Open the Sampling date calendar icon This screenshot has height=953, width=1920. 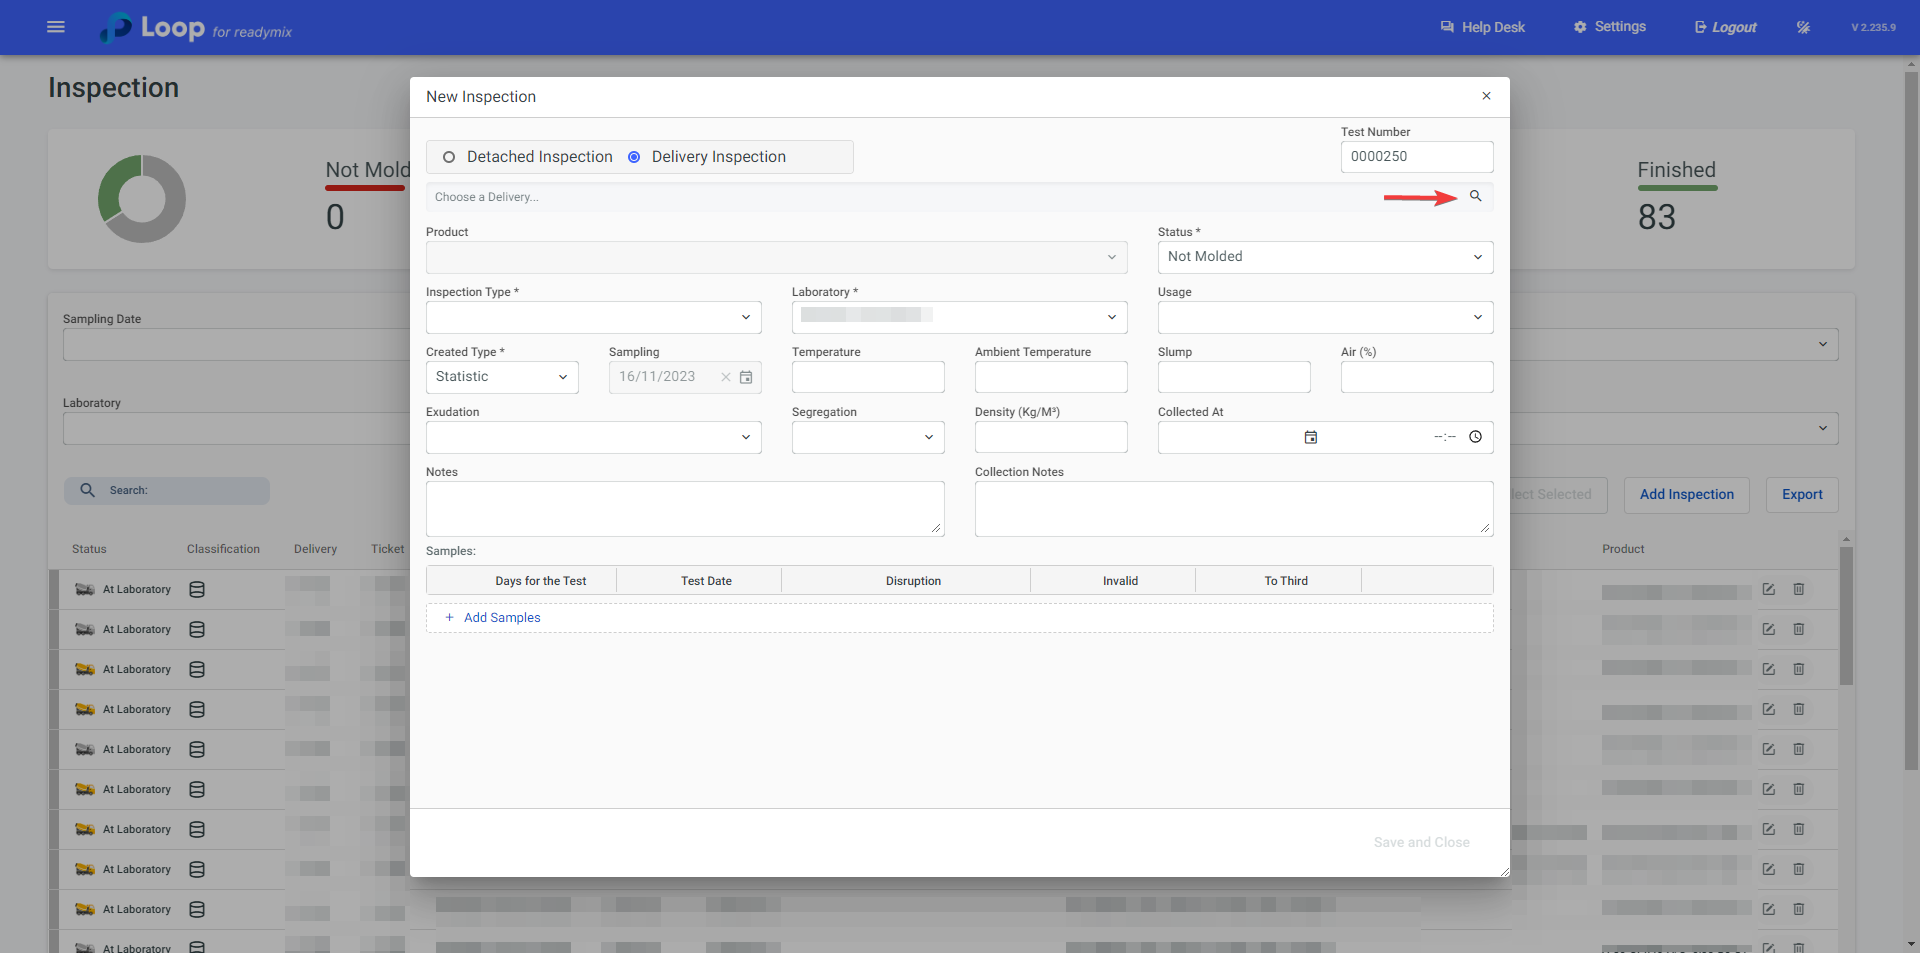746,377
